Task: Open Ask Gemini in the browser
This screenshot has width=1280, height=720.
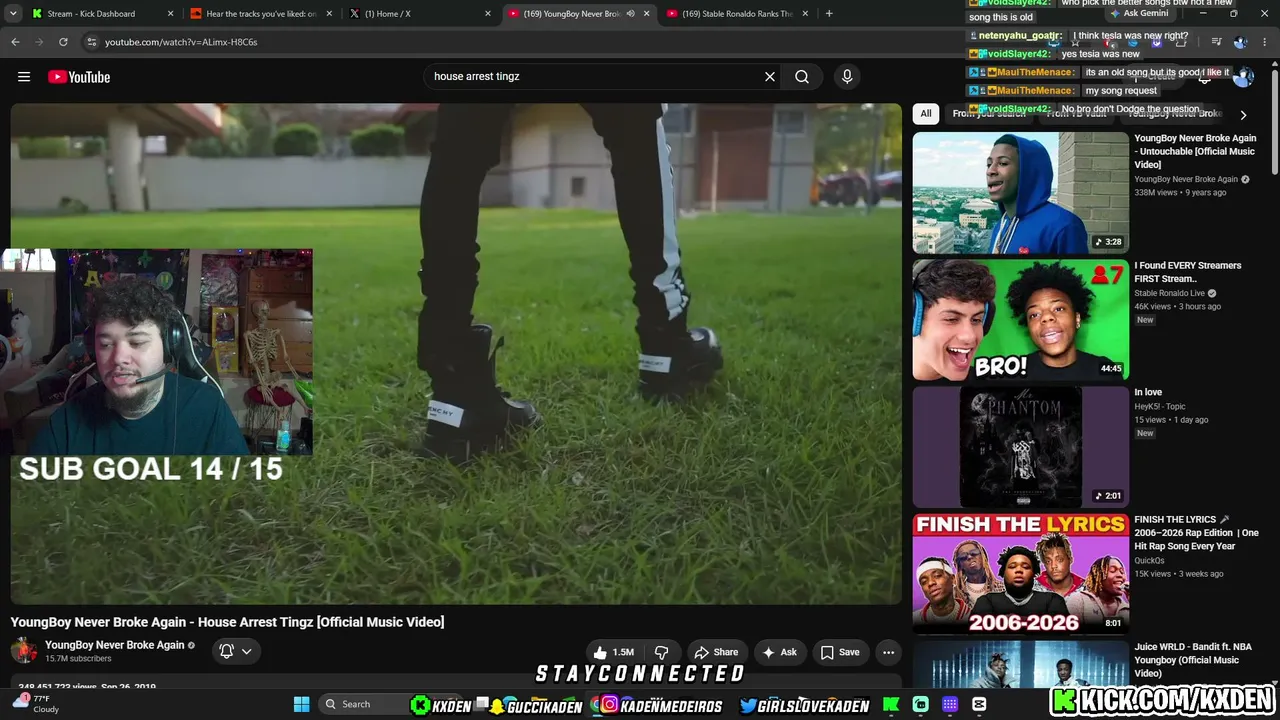Action: pos(1139,14)
